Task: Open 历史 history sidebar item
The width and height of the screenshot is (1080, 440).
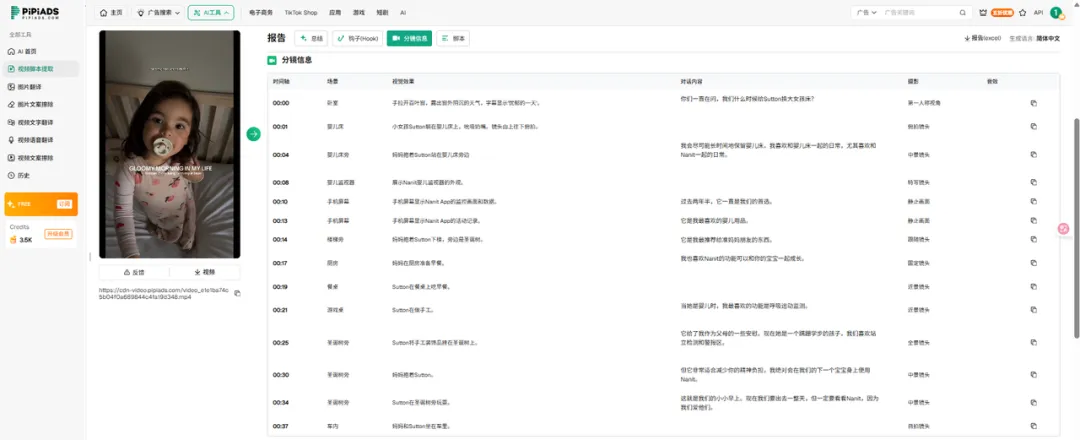Action: point(41,176)
